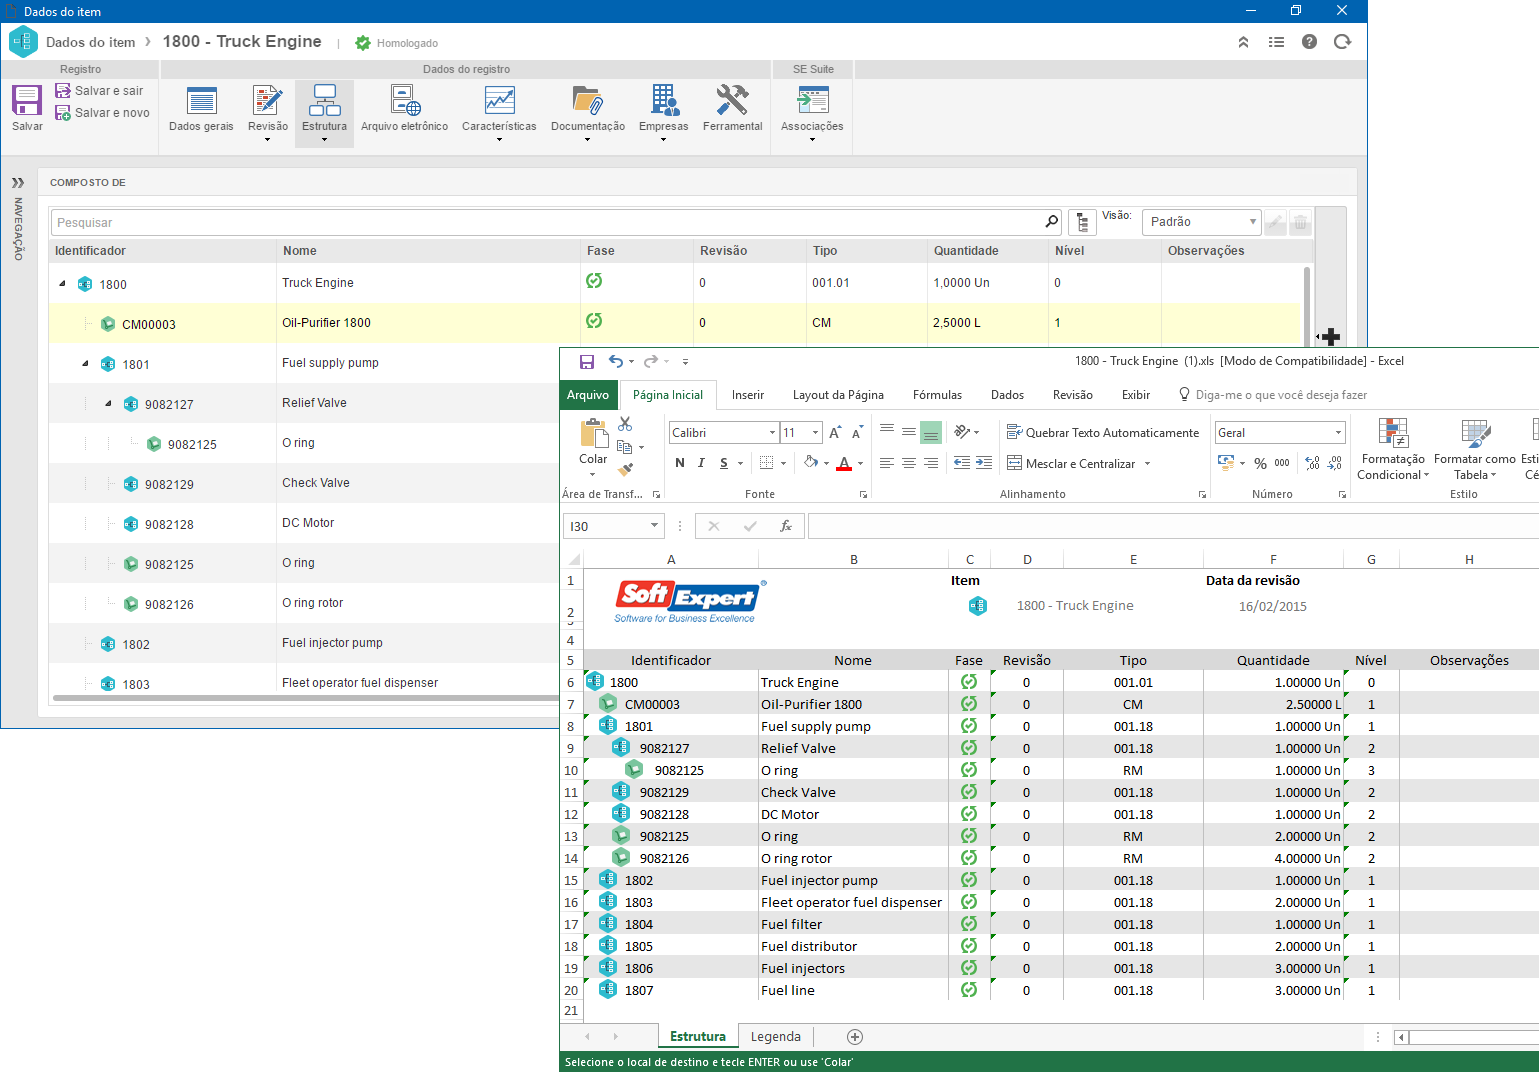The height and width of the screenshot is (1072, 1539).
Task: Toggle bold N formatting in Excel
Action: [680, 463]
